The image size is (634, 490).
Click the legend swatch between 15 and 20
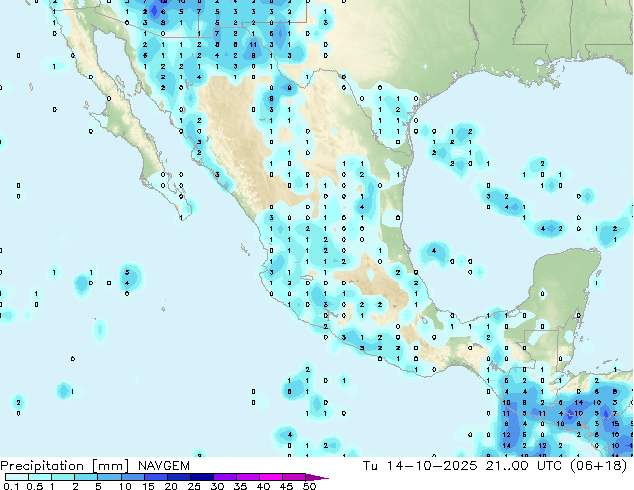click(155, 477)
